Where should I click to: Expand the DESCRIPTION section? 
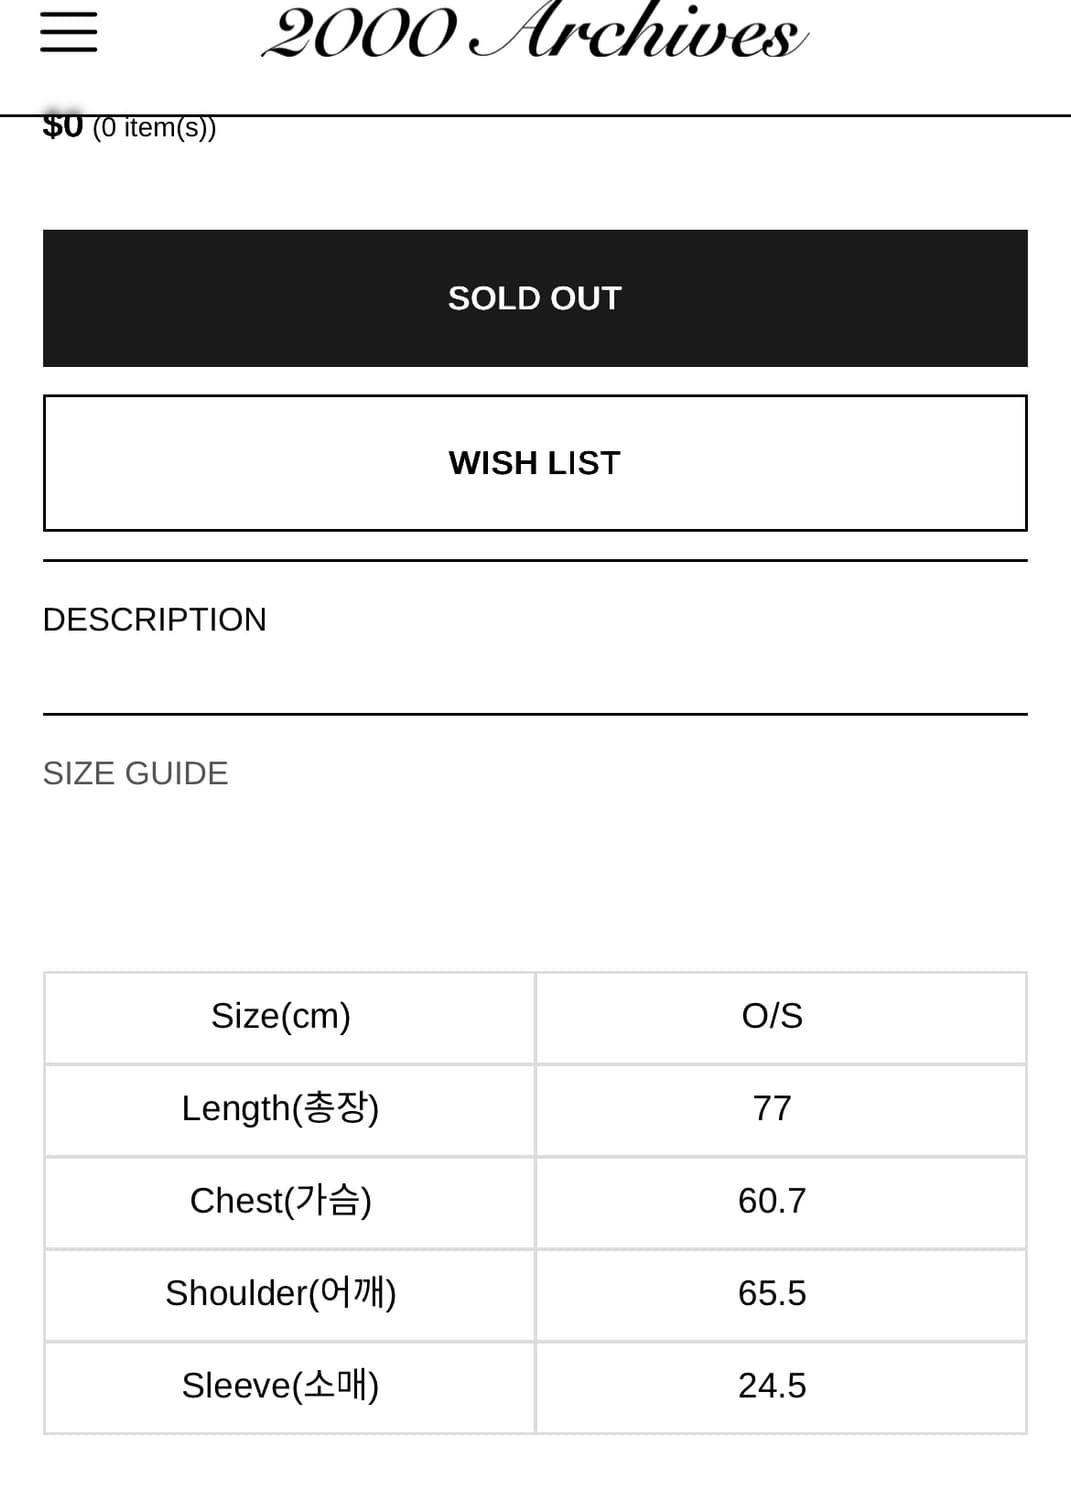pos(155,620)
